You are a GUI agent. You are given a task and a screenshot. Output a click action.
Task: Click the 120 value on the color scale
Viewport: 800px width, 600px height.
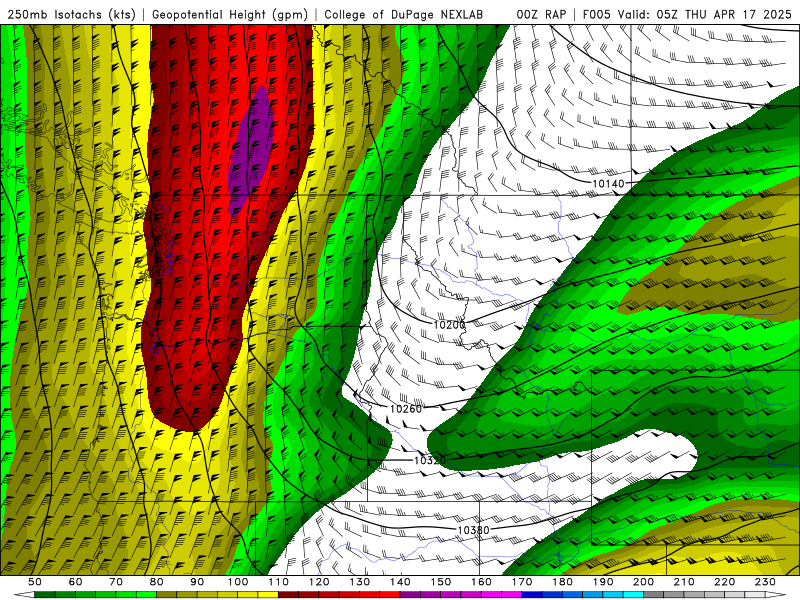point(319,582)
